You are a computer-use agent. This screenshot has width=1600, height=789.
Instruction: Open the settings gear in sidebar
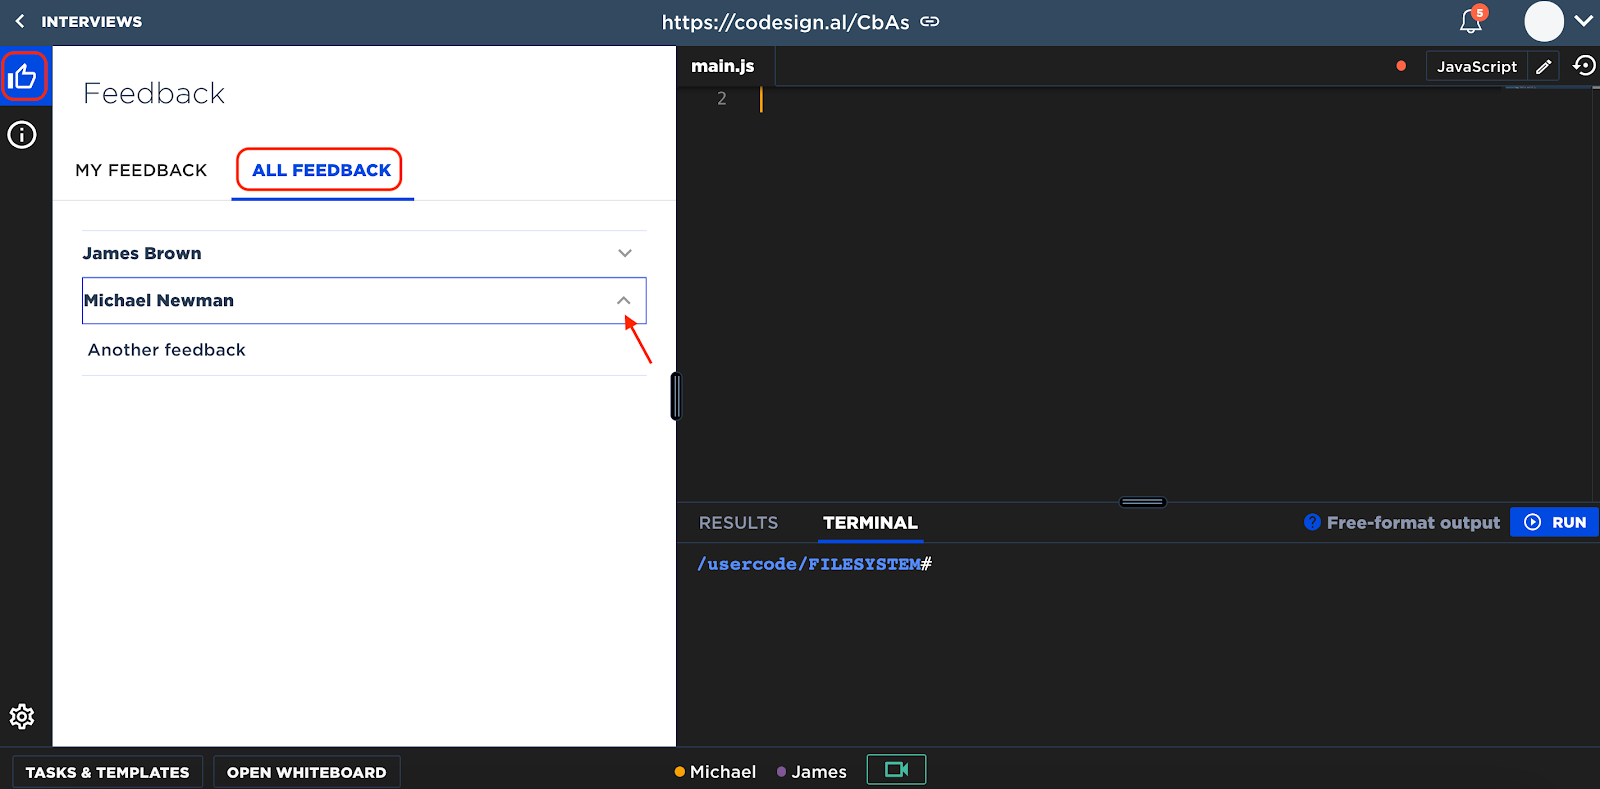pos(22,716)
